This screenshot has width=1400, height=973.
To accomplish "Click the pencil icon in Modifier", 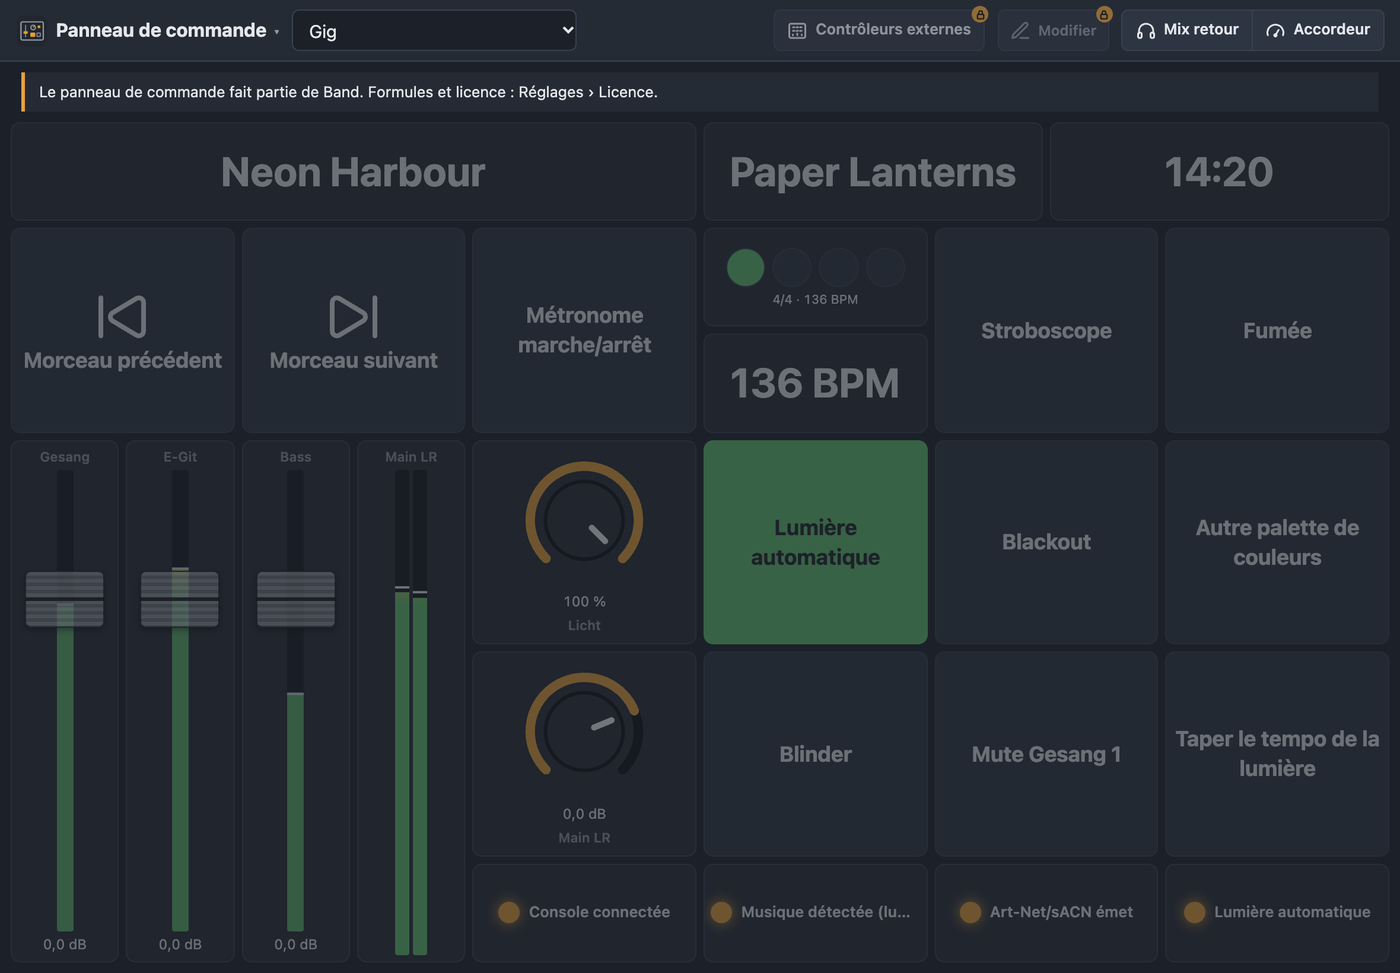I will (x=1020, y=31).
